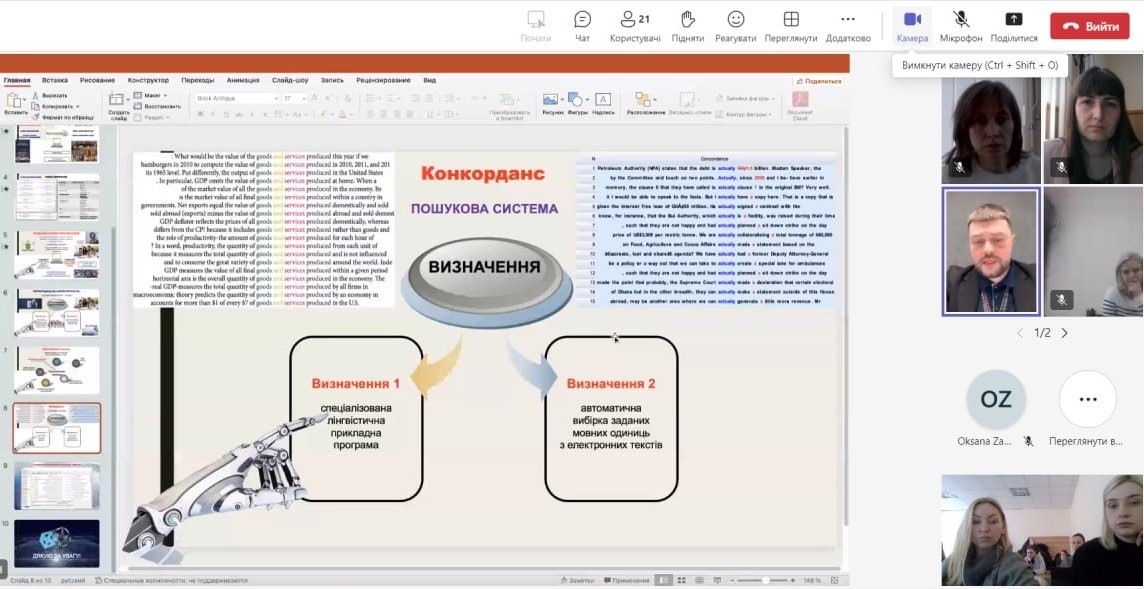Viewport: 1144px width, 589px height.
Task: Click the red Вийти leave button
Action: click(1089, 26)
